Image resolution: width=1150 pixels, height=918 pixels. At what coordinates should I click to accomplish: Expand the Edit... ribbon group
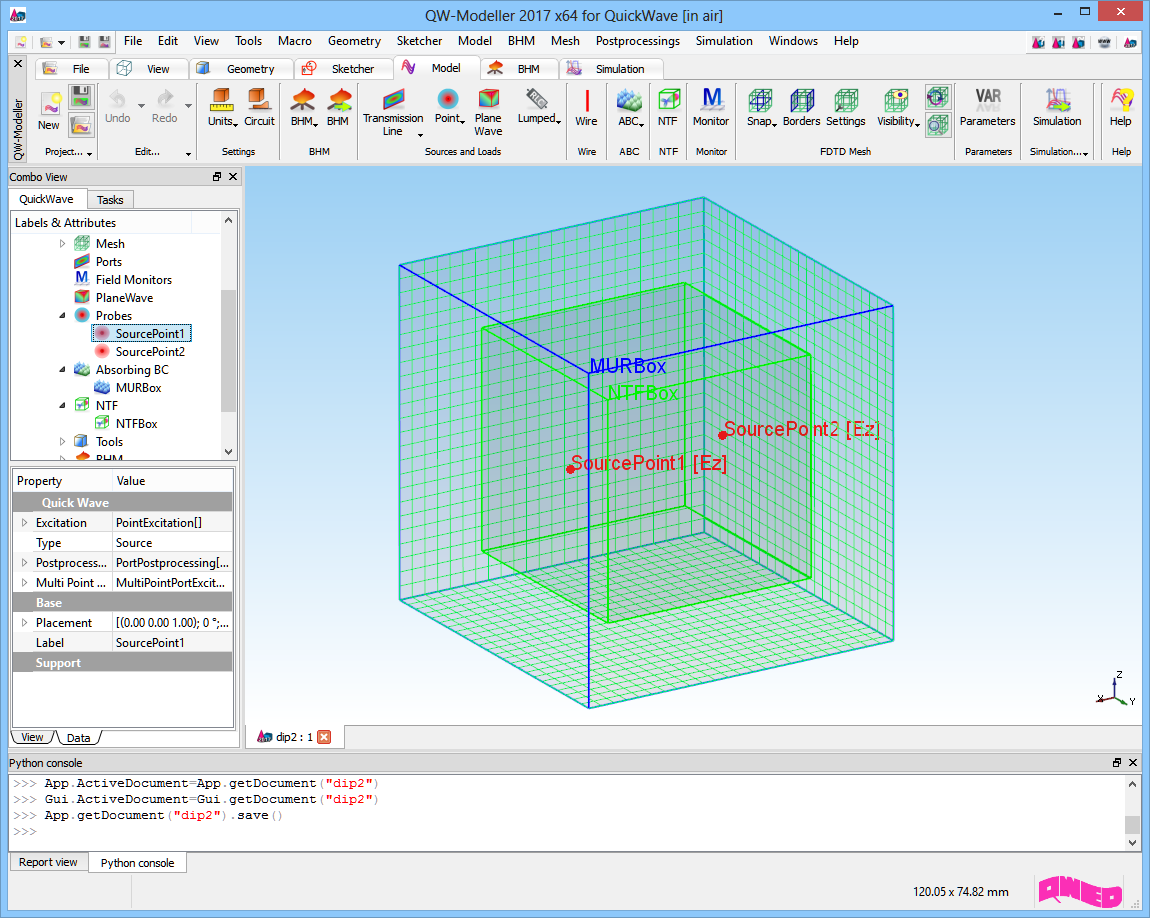point(188,153)
